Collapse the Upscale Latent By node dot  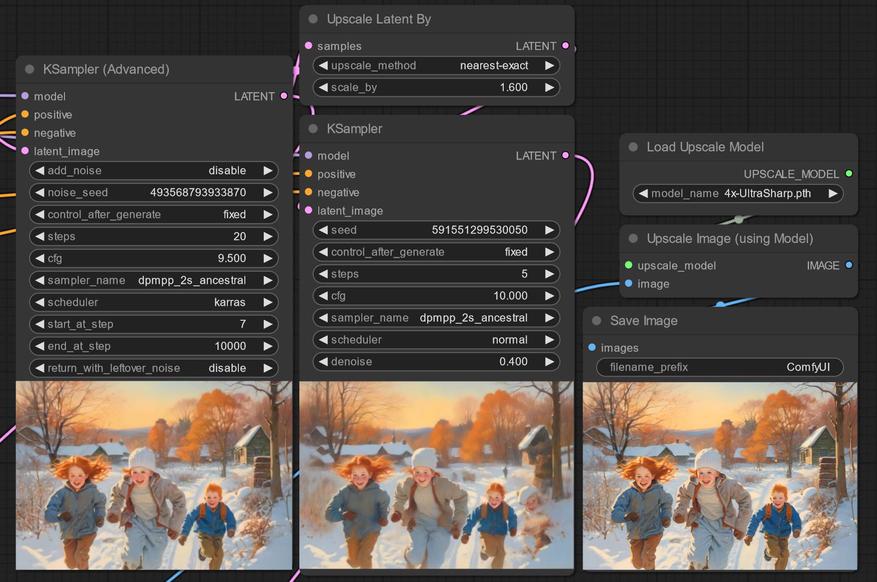[x=313, y=19]
